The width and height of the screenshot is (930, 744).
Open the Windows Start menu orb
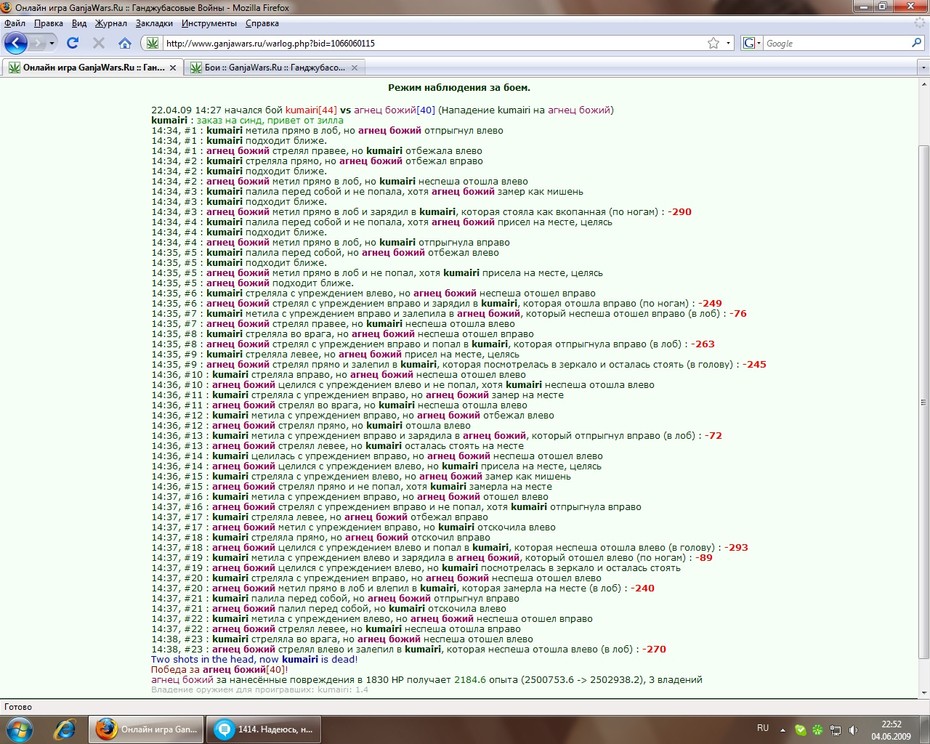point(18,729)
